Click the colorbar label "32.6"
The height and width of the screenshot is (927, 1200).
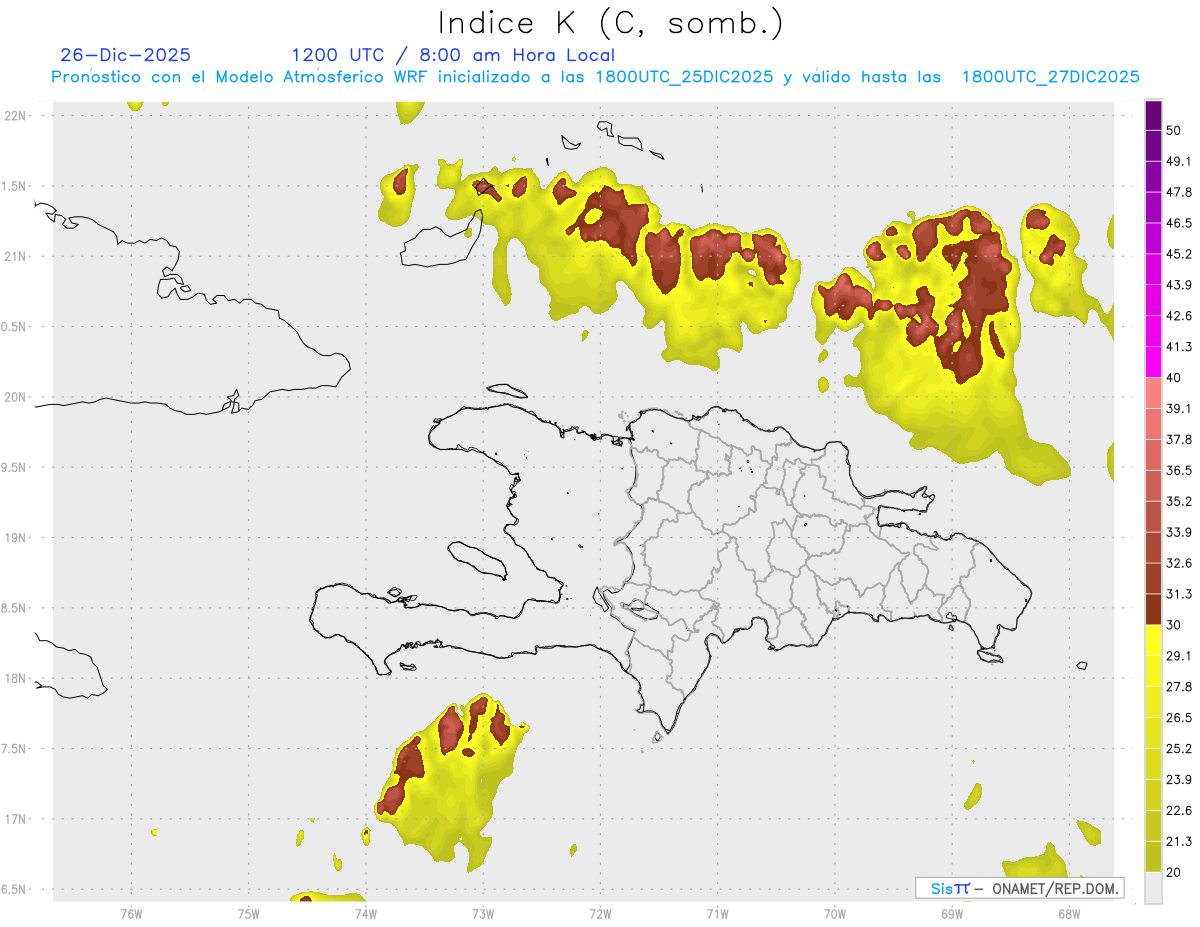[x=1179, y=563]
